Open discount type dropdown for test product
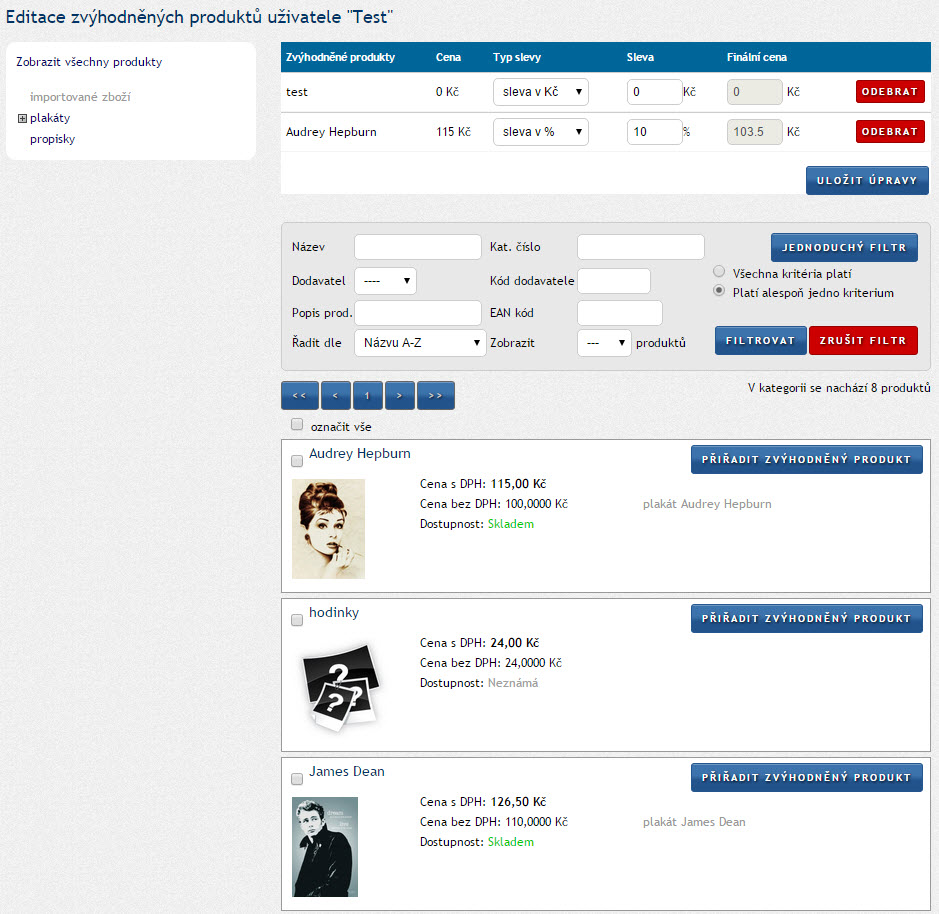Viewport: 939px width, 914px height. (540, 93)
